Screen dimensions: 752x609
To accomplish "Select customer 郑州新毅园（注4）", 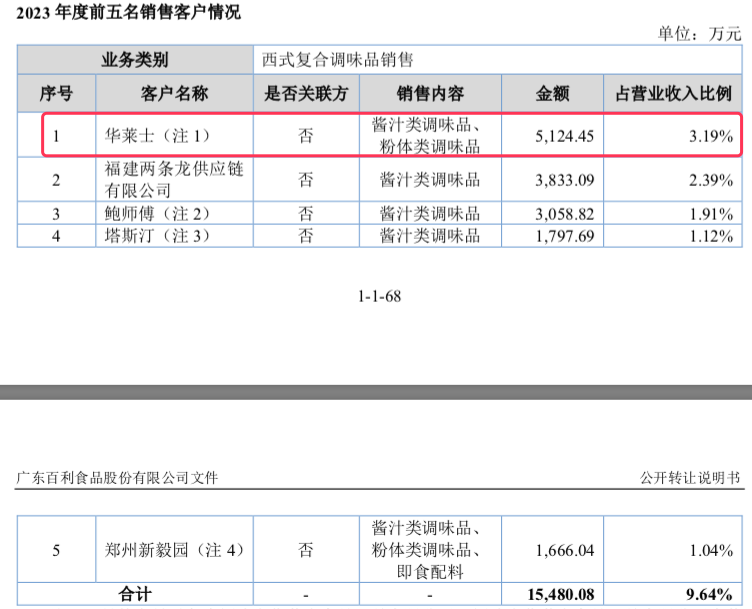I will pos(175,550).
